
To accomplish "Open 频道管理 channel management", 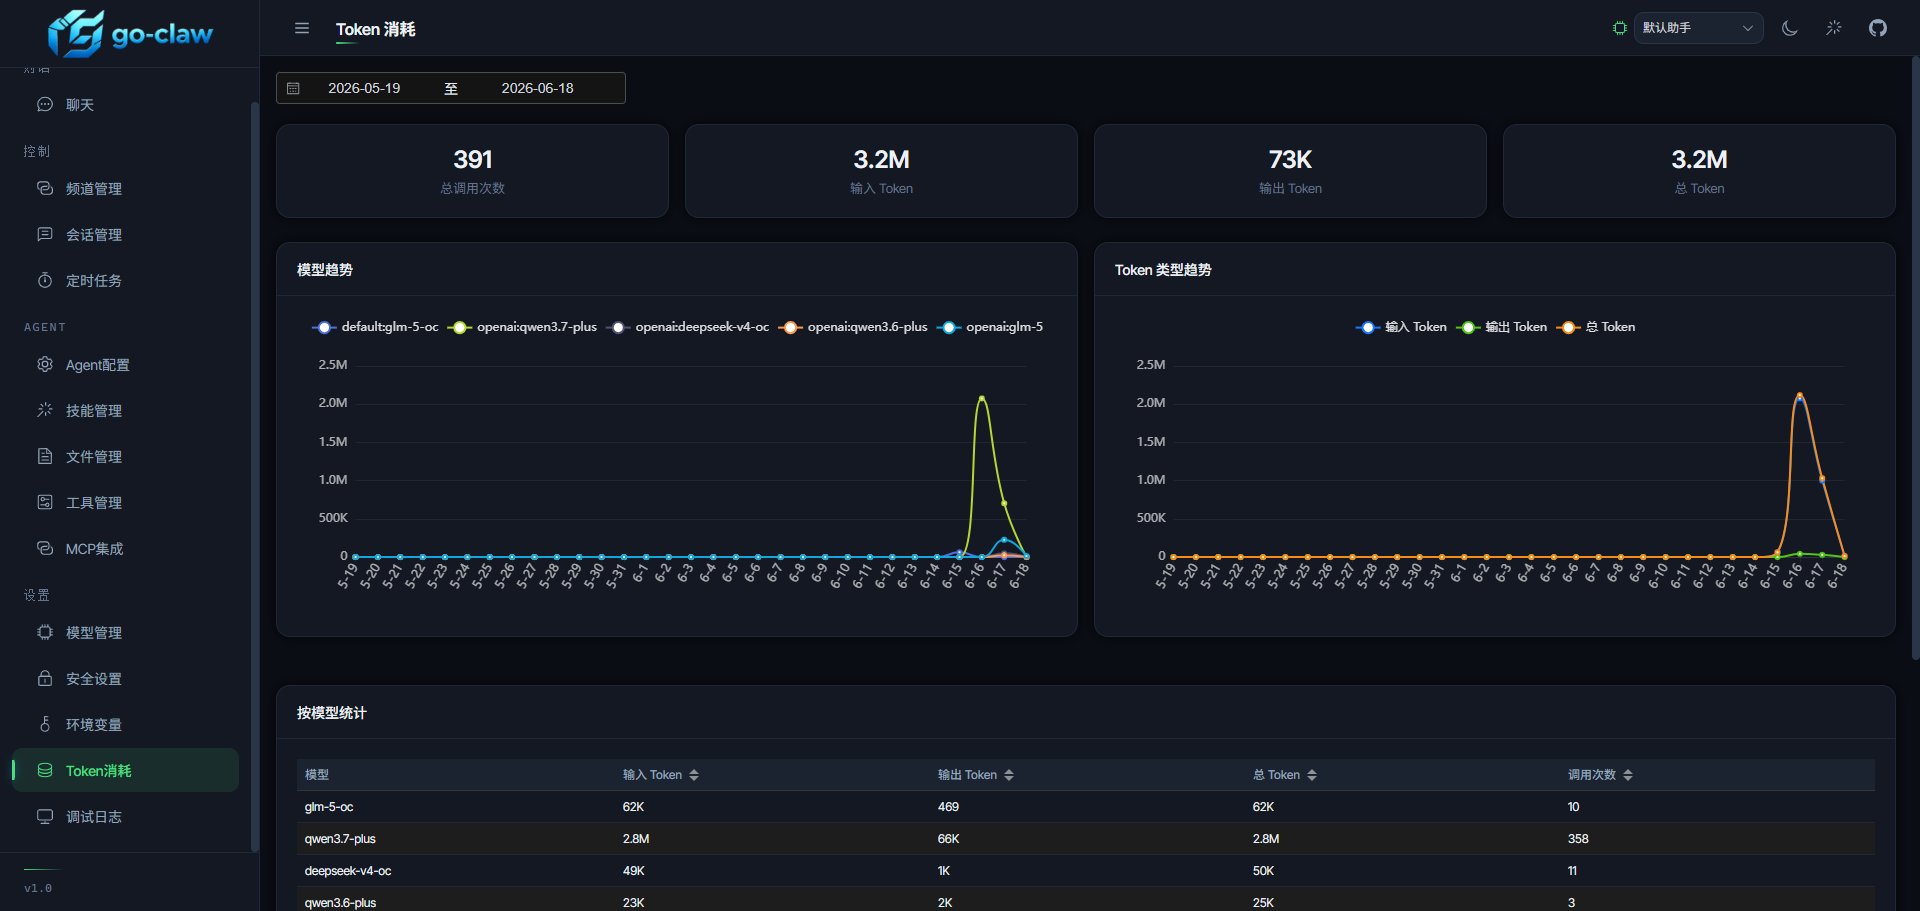I will click(125, 189).
